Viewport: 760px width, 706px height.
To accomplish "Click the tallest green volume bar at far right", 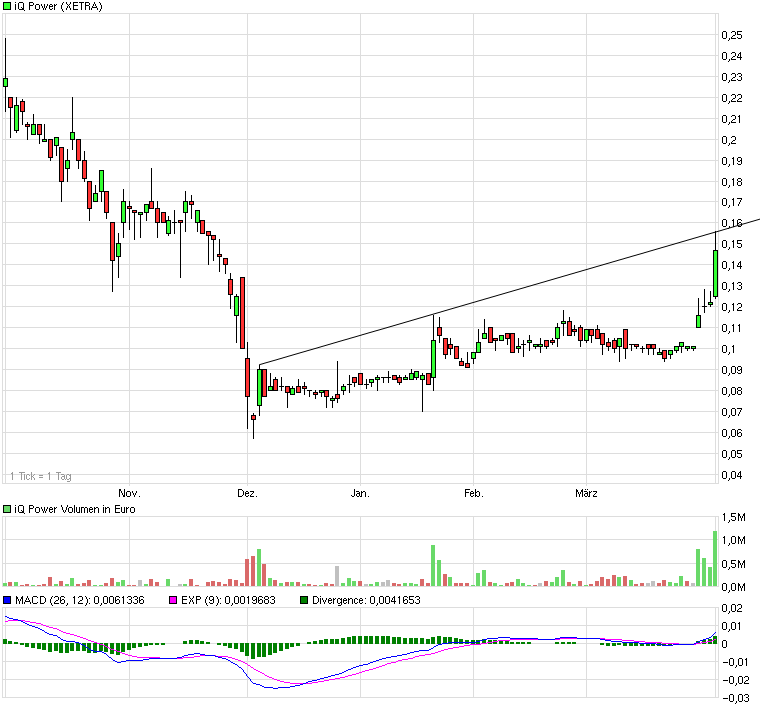I will pyautogui.click(x=715, y=558).
